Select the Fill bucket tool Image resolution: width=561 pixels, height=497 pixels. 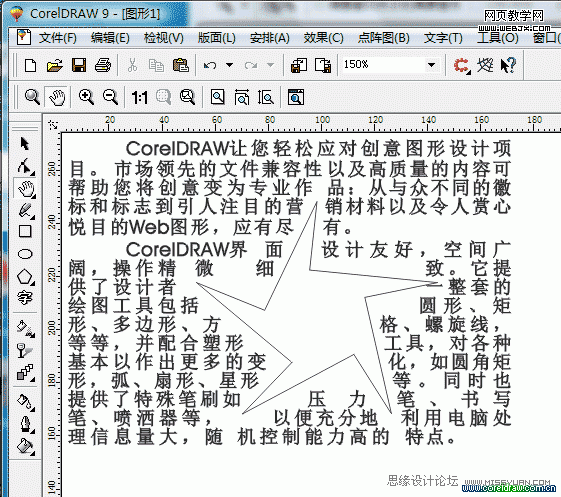click(x=25, y=446)
